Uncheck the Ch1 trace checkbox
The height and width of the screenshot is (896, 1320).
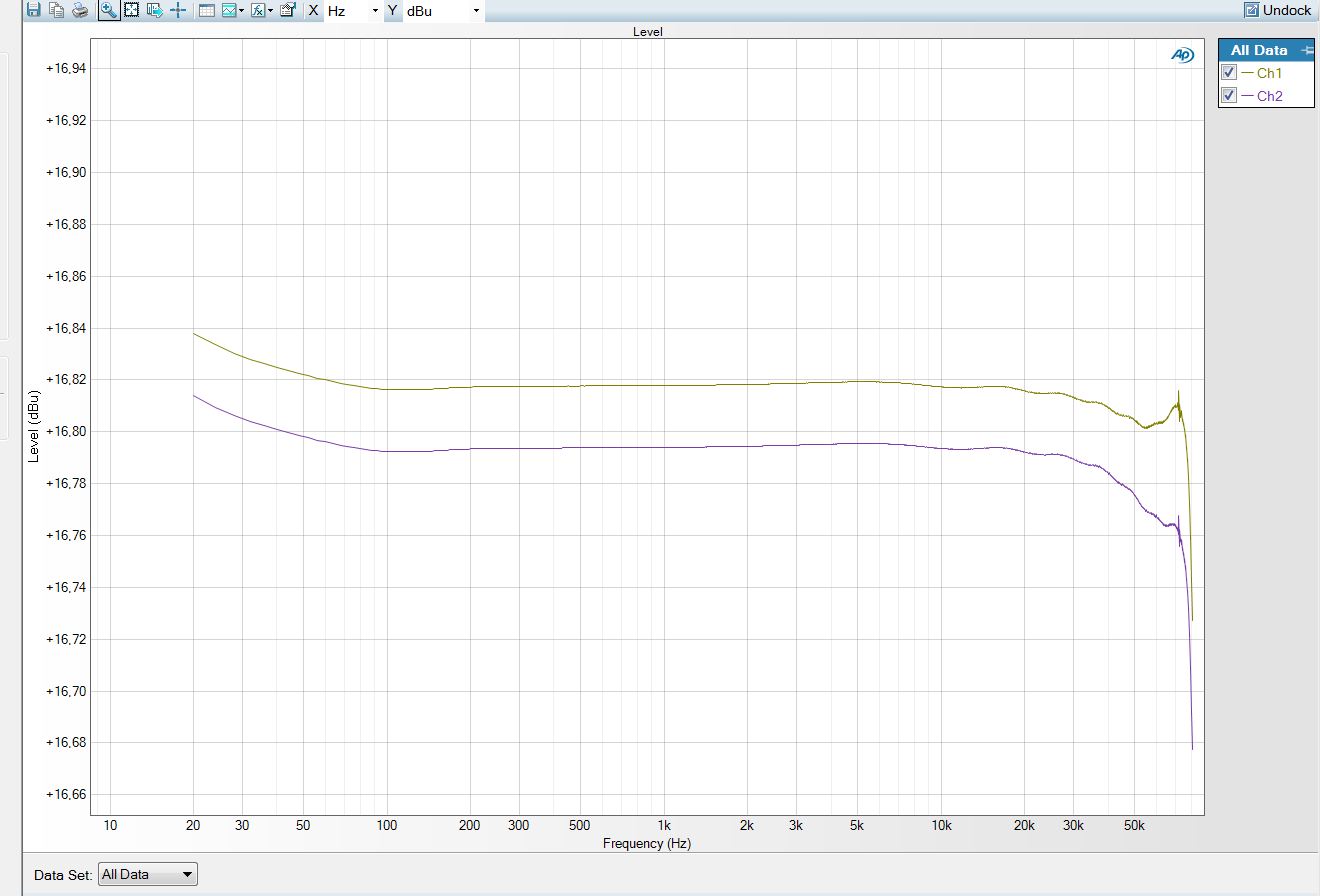(1230, 72)
